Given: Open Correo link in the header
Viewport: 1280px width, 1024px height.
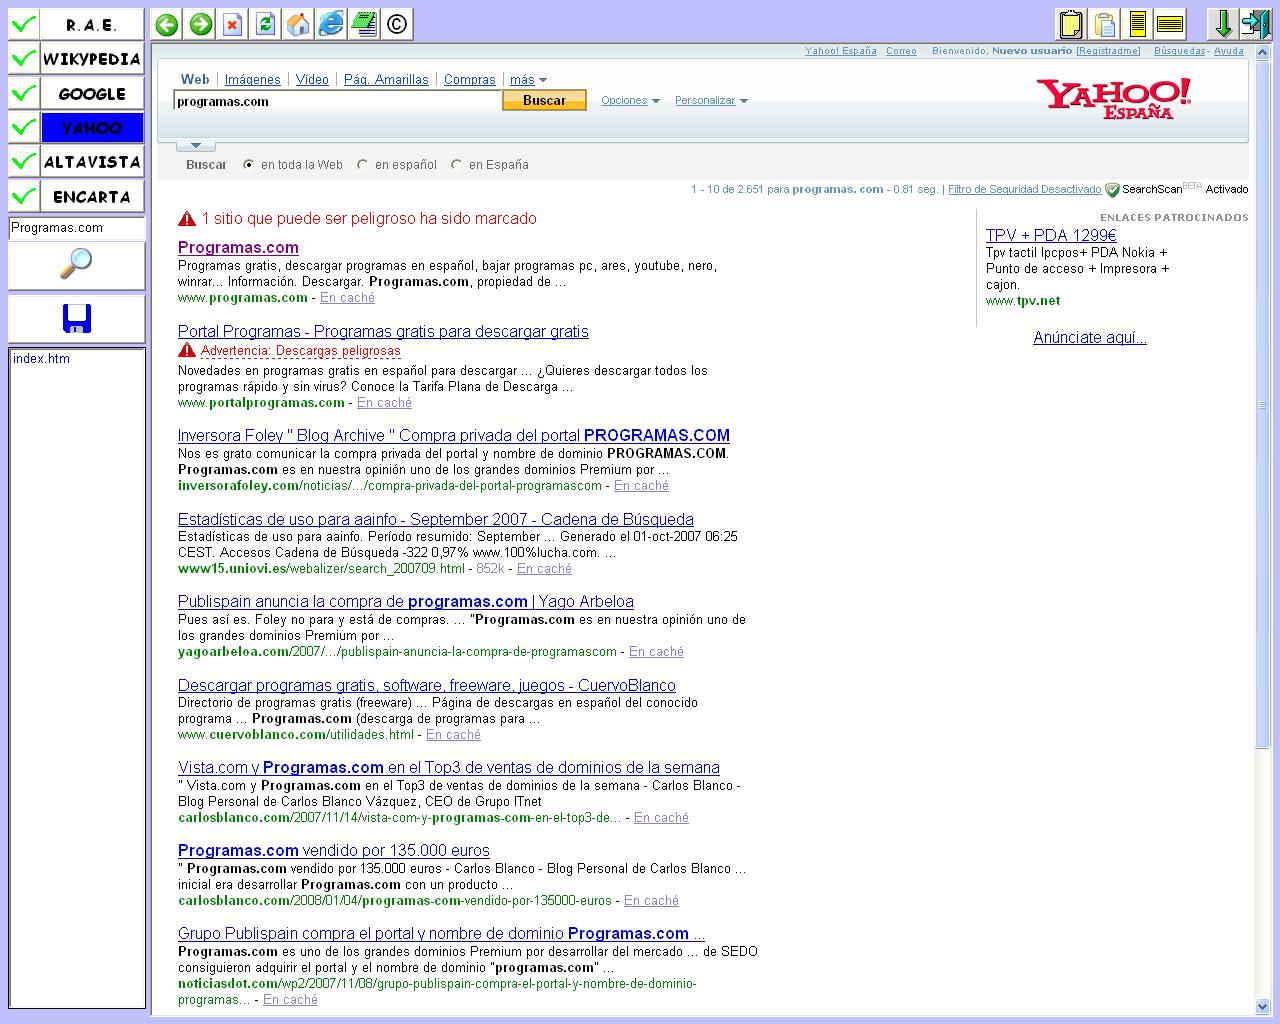Looking at the screenshot, I should pos(901,51).
